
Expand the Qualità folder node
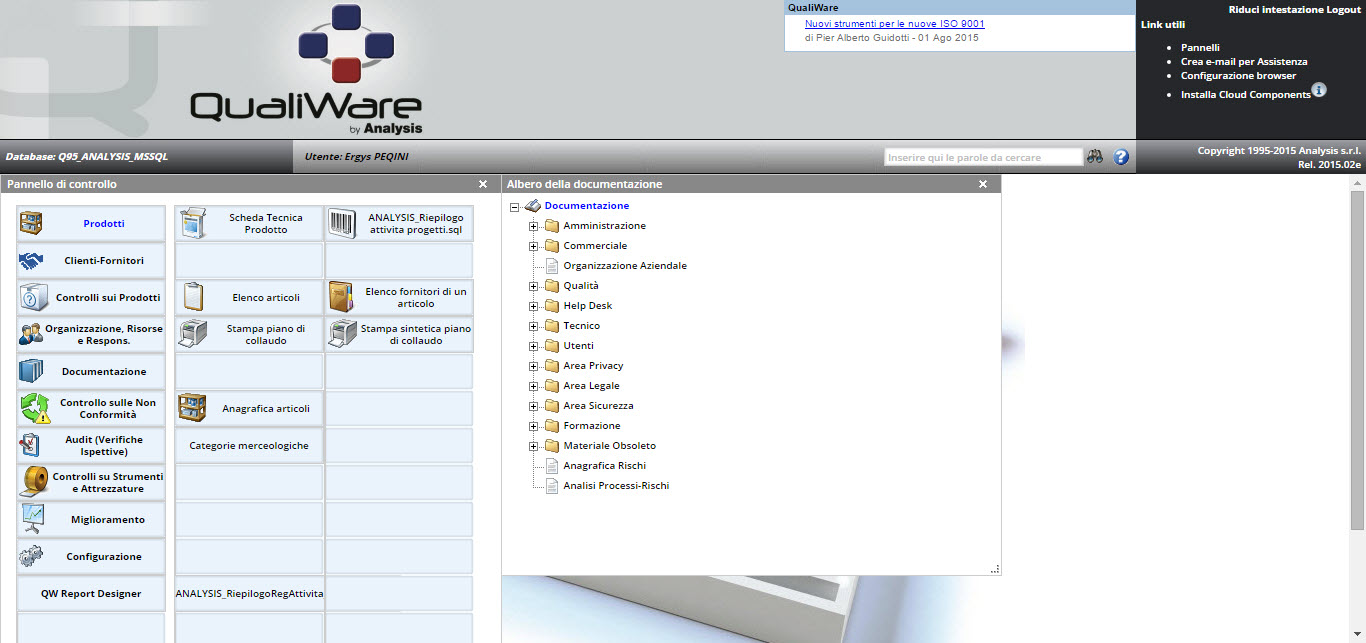coord(534,286)
